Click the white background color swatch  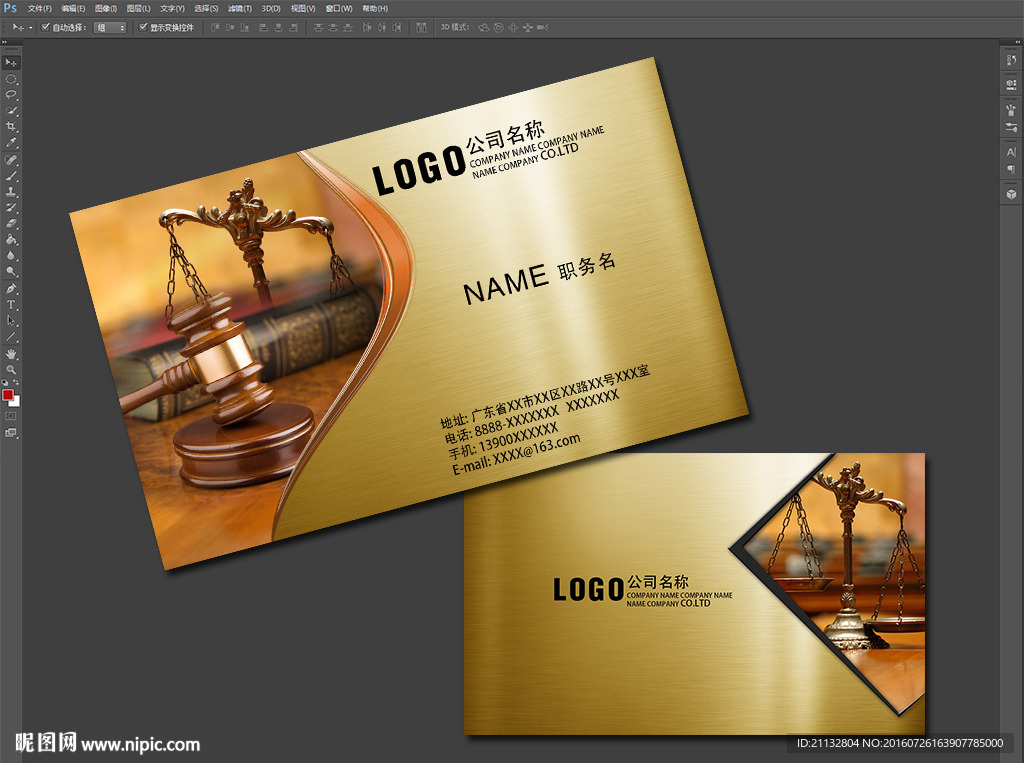click(16, 402)
